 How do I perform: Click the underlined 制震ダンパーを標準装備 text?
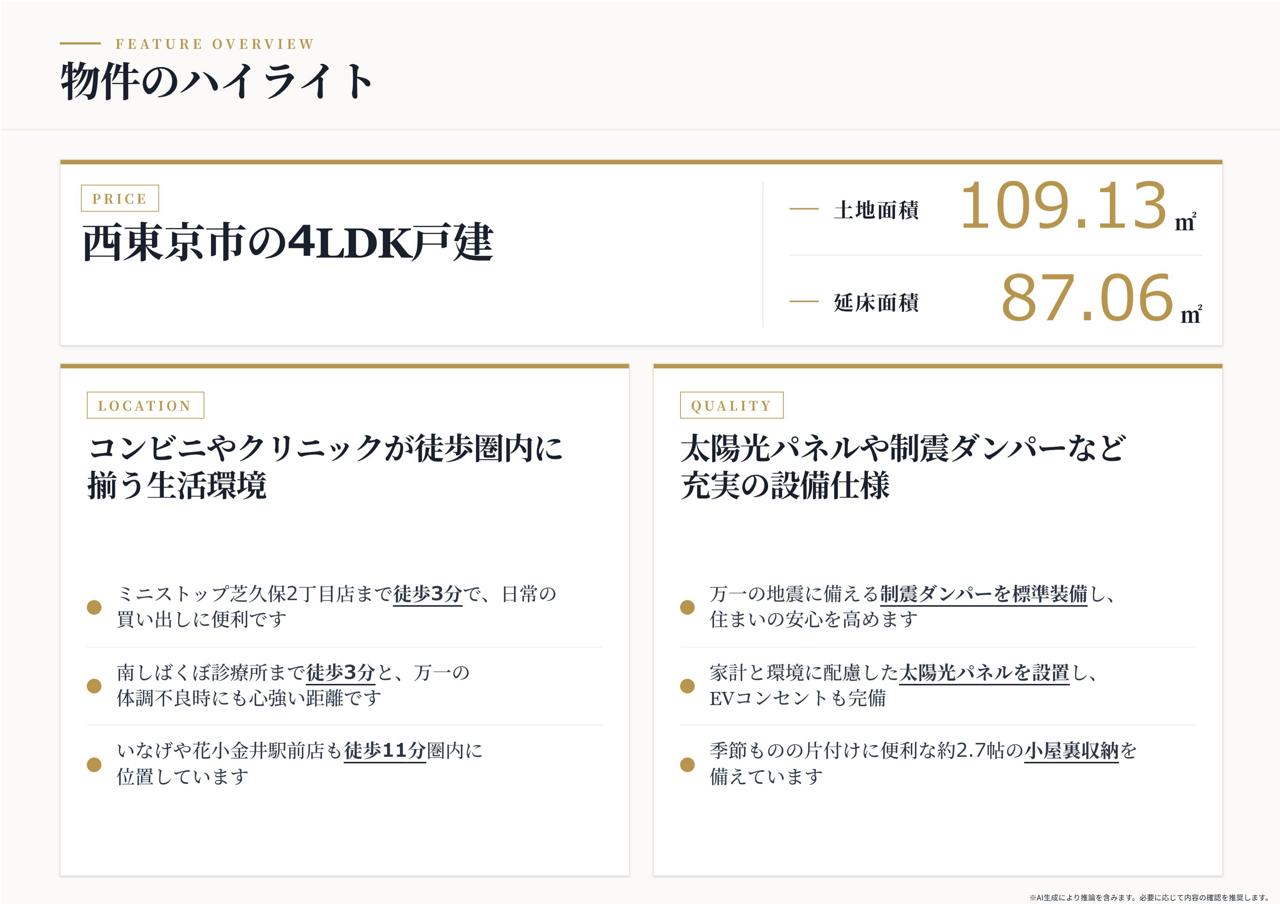pos(983,594)
